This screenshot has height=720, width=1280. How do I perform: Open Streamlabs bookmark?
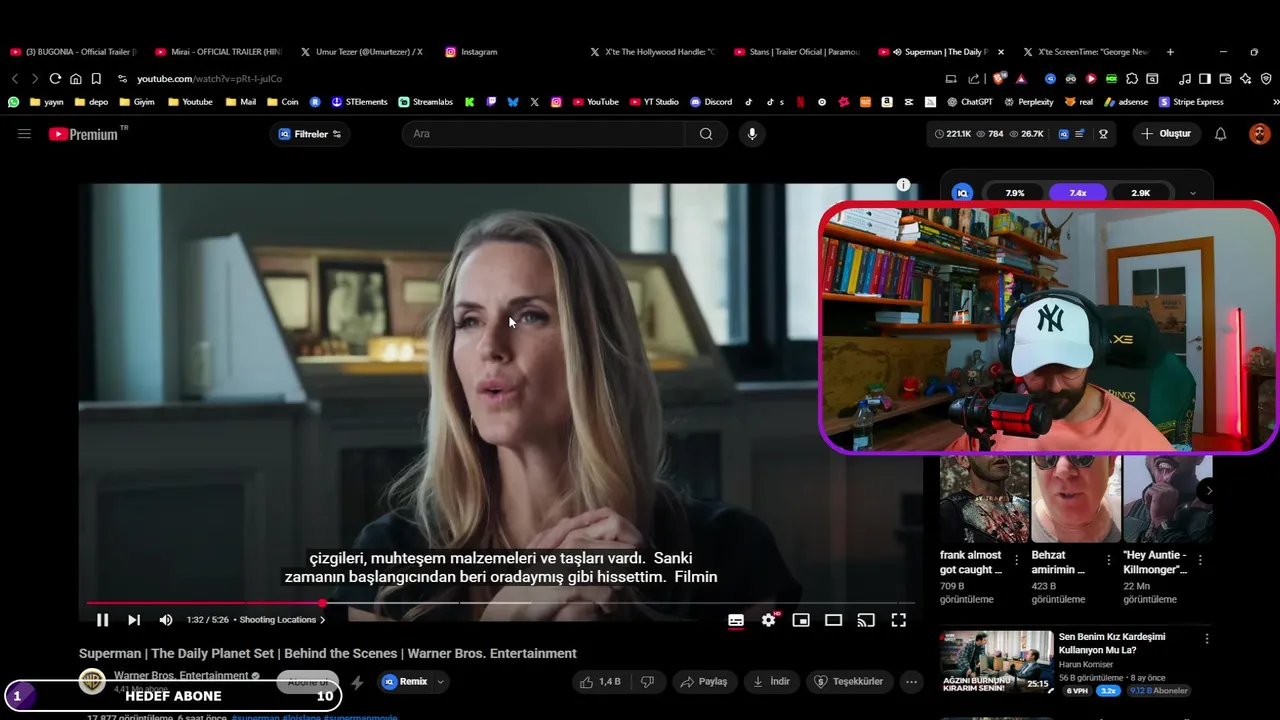pos(425,102)
